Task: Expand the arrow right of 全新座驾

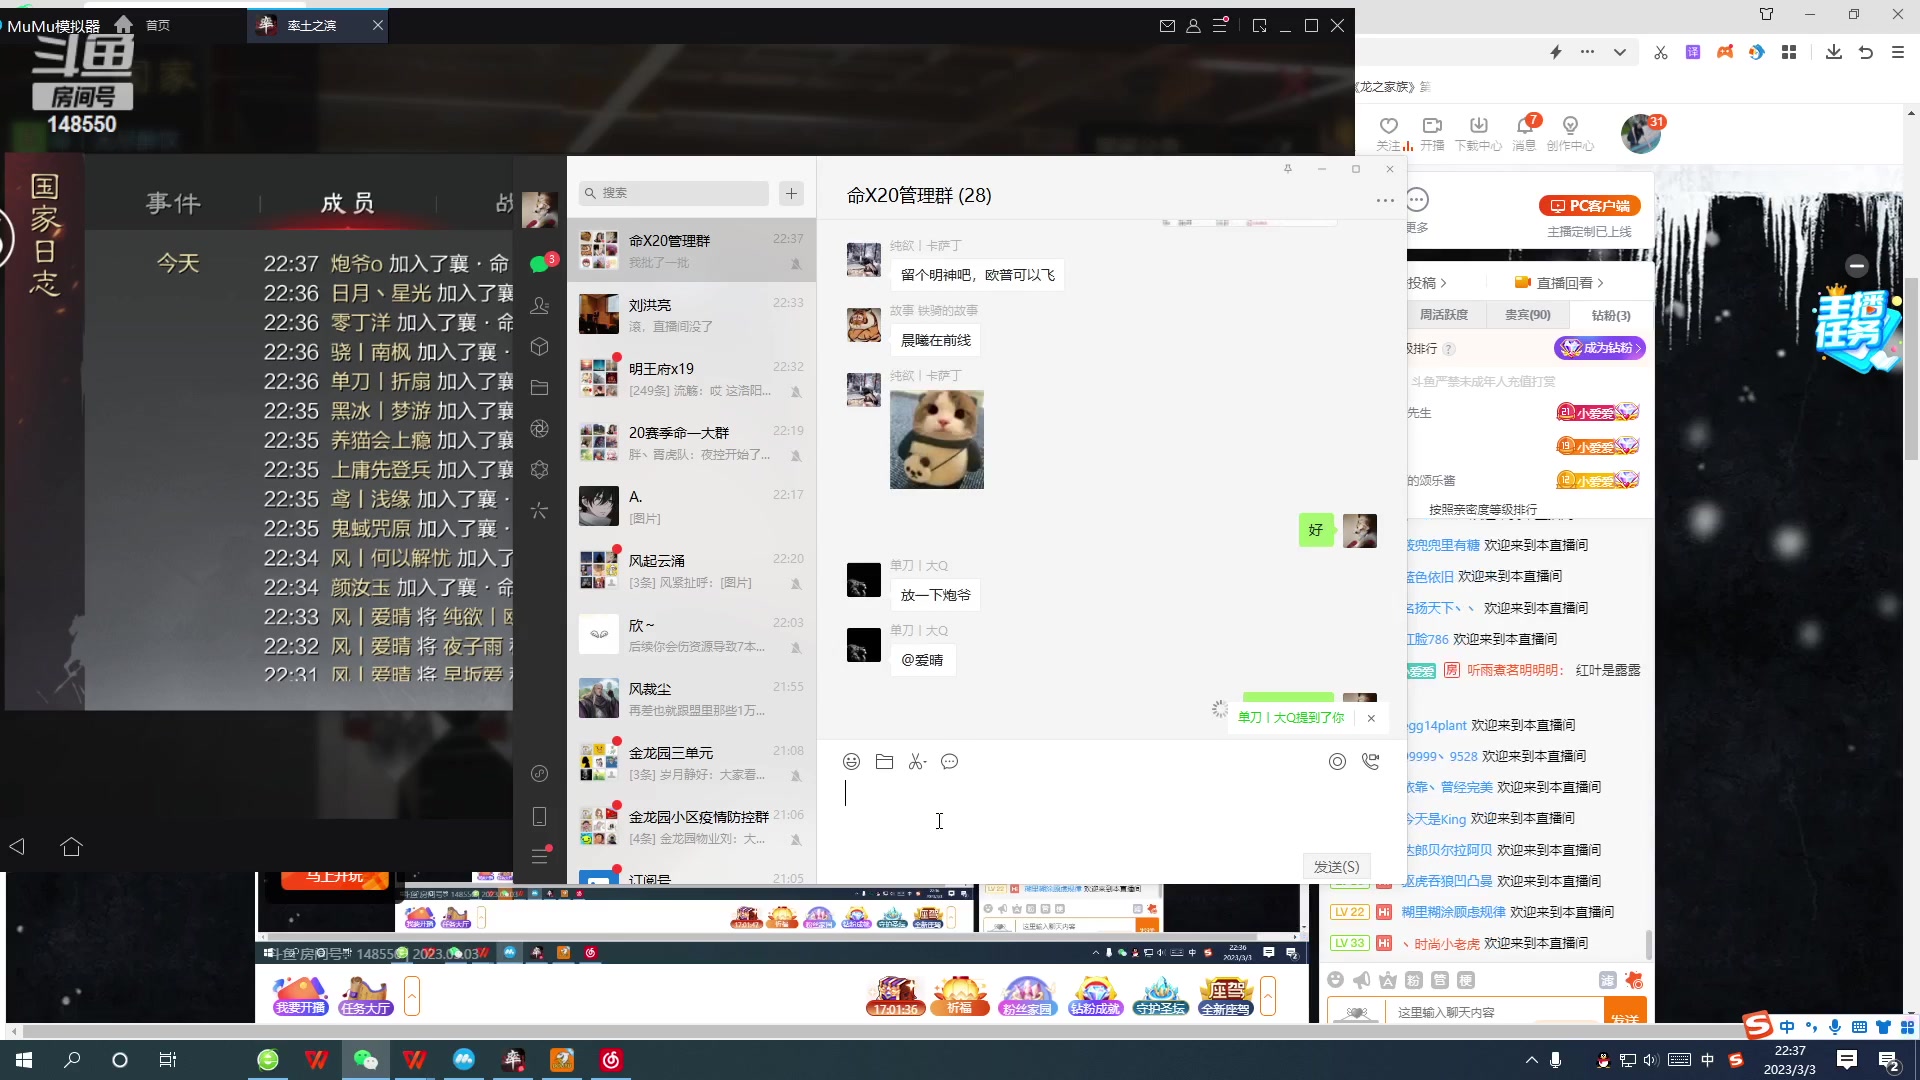Action: 1268,997
